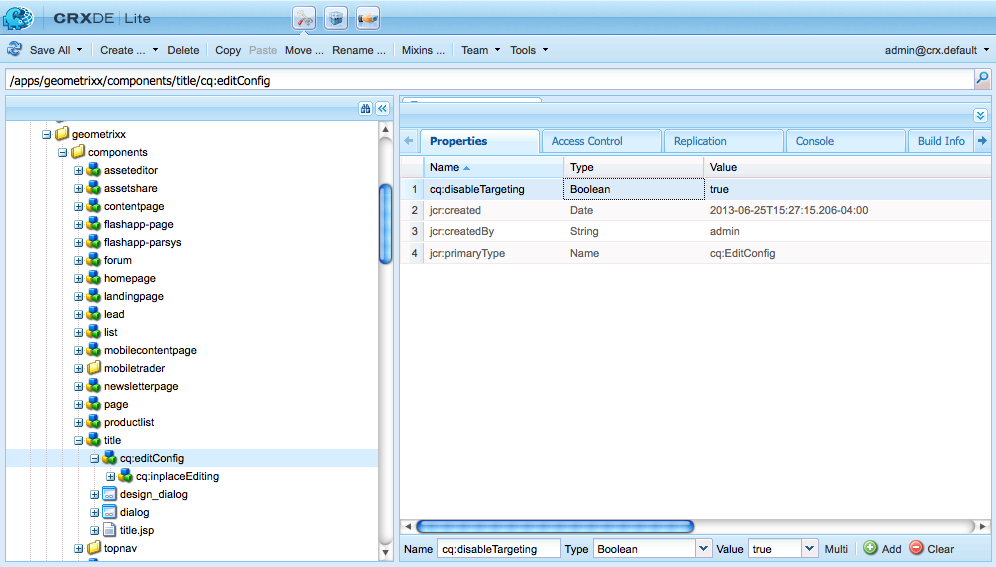
Task: Click the binoculars find icon in tree panel
Action: click(365, 109)
